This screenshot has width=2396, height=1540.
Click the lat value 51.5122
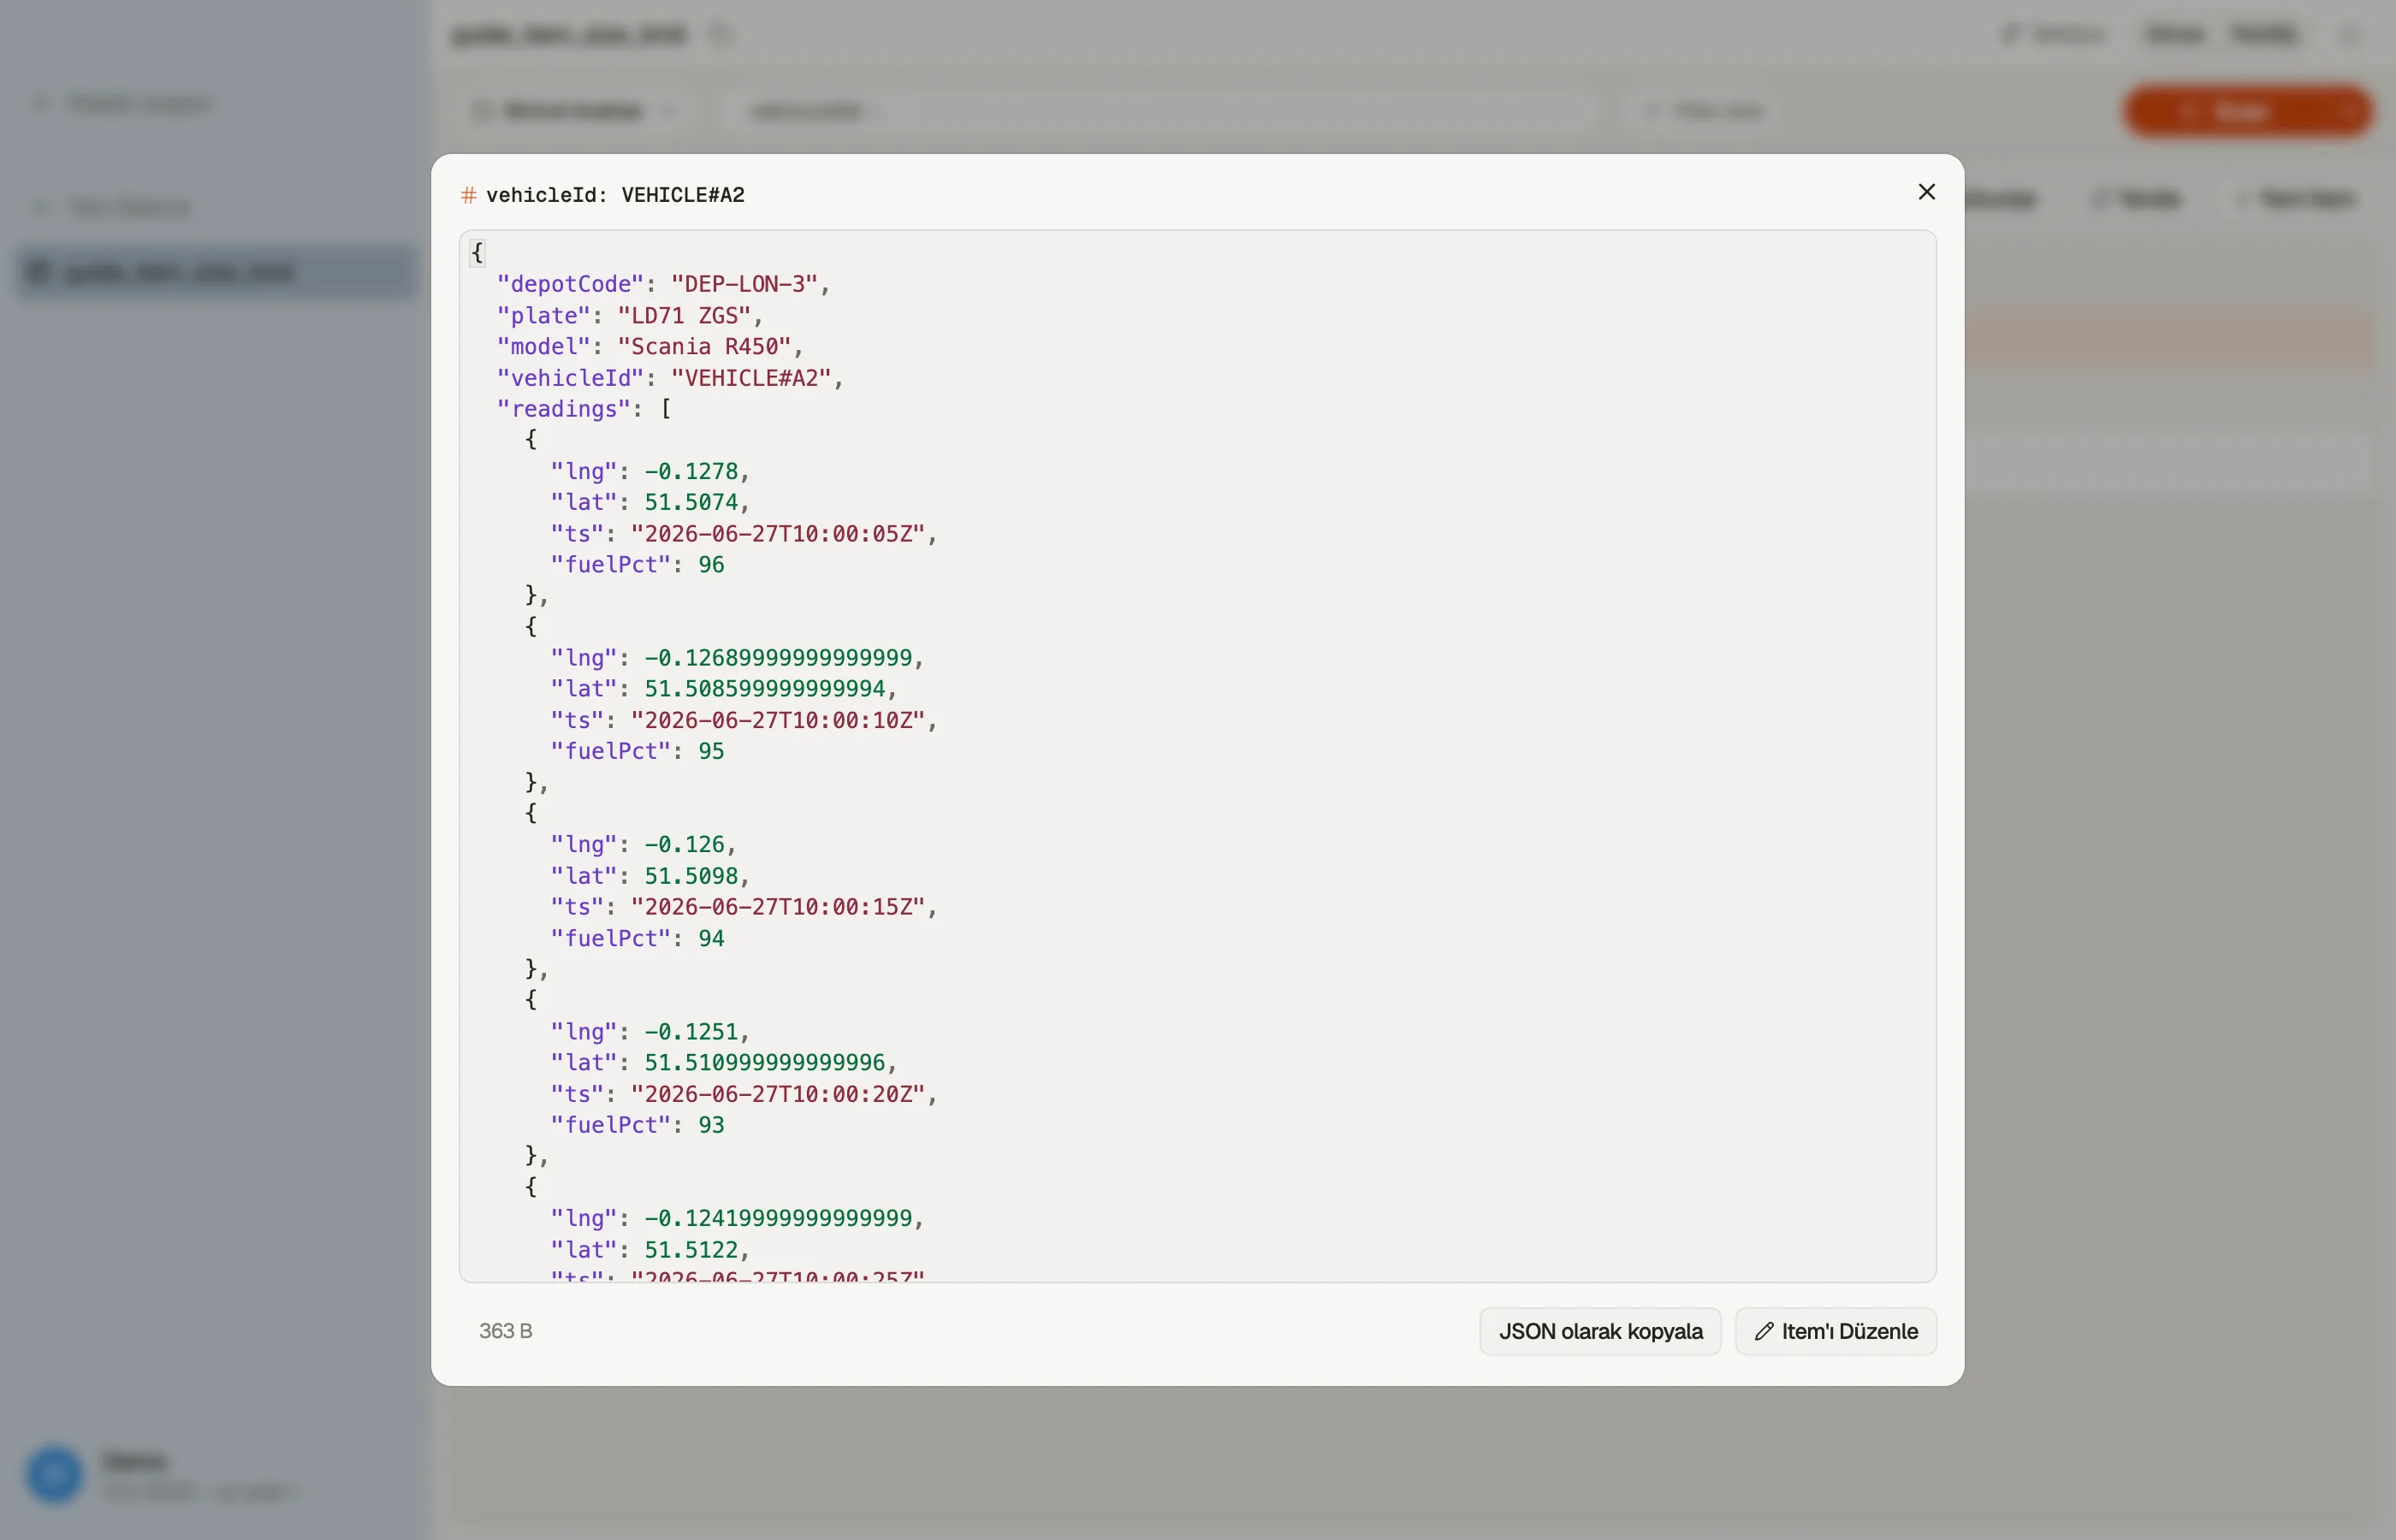coord(691,1250)
